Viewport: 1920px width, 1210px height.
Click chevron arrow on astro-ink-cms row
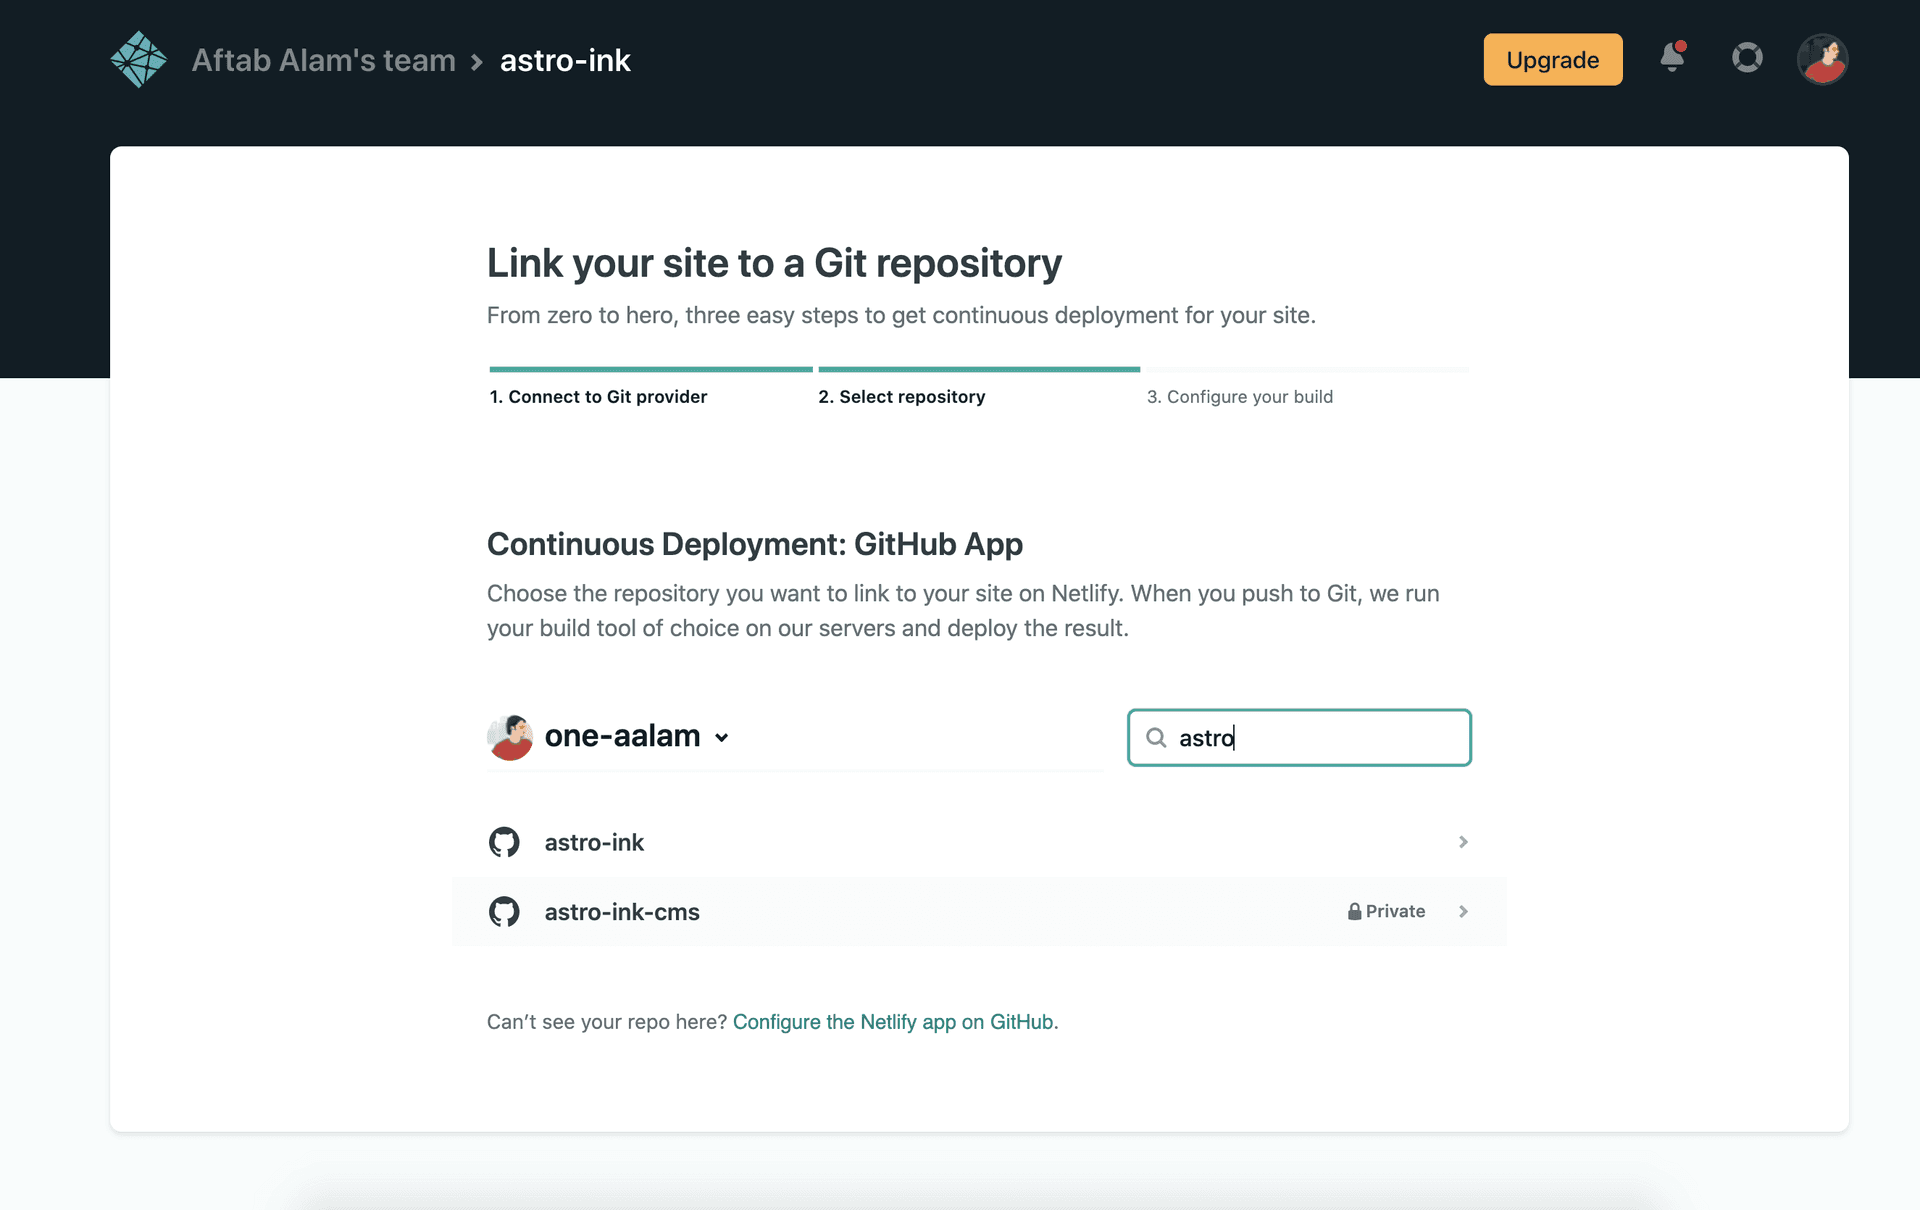[1463, 911]
